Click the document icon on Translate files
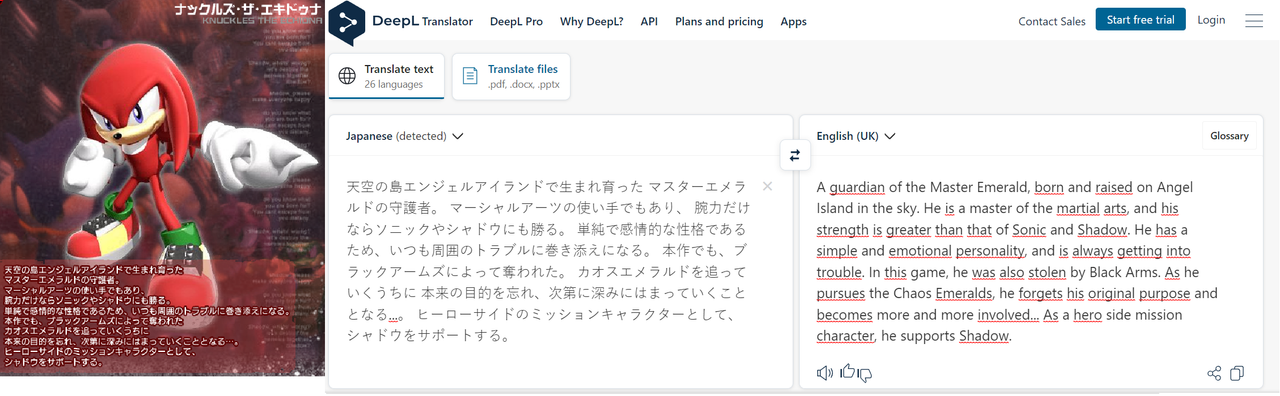Image resolution: width=1280 pixels, height=396 pixels. coord(470,76)
